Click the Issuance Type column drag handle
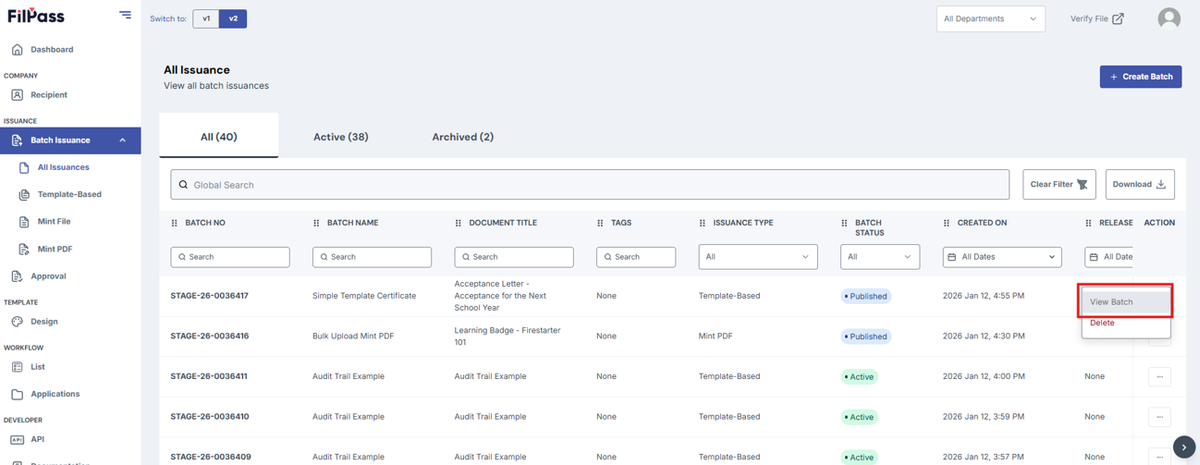The image size is (1200, 465). [702, 223]
